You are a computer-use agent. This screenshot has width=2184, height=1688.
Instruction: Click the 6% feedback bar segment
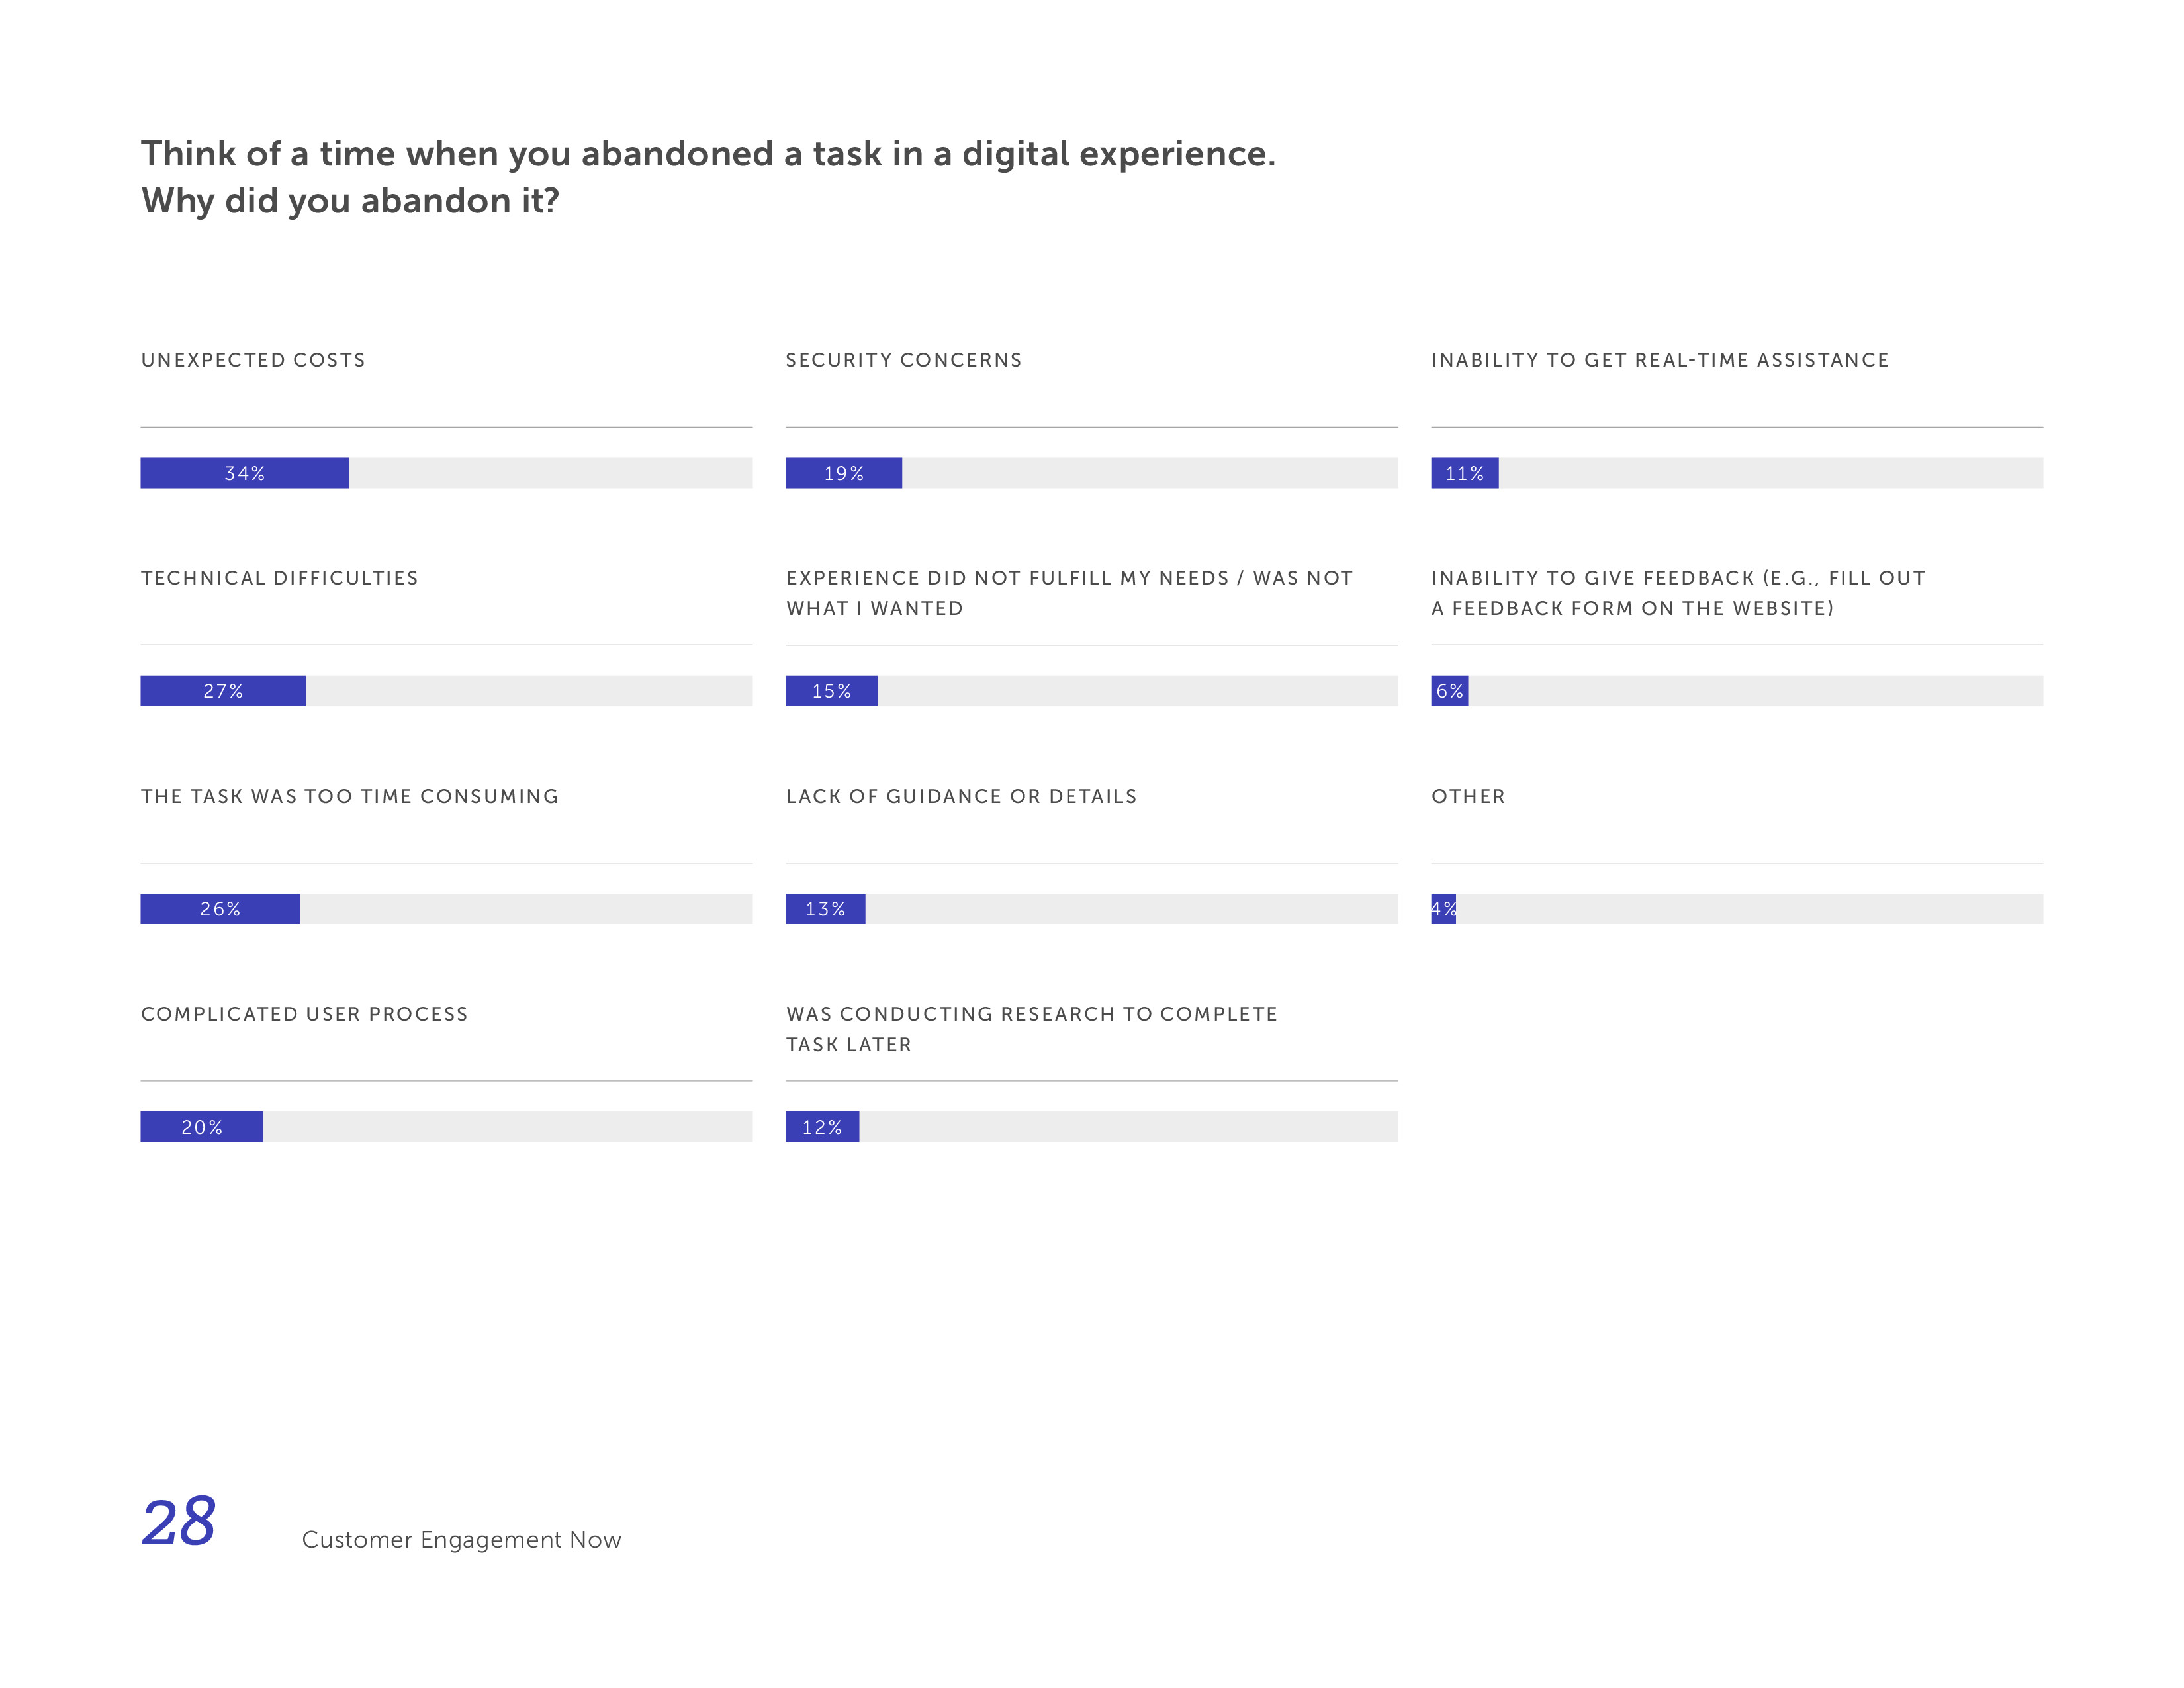click(1449, 691)
